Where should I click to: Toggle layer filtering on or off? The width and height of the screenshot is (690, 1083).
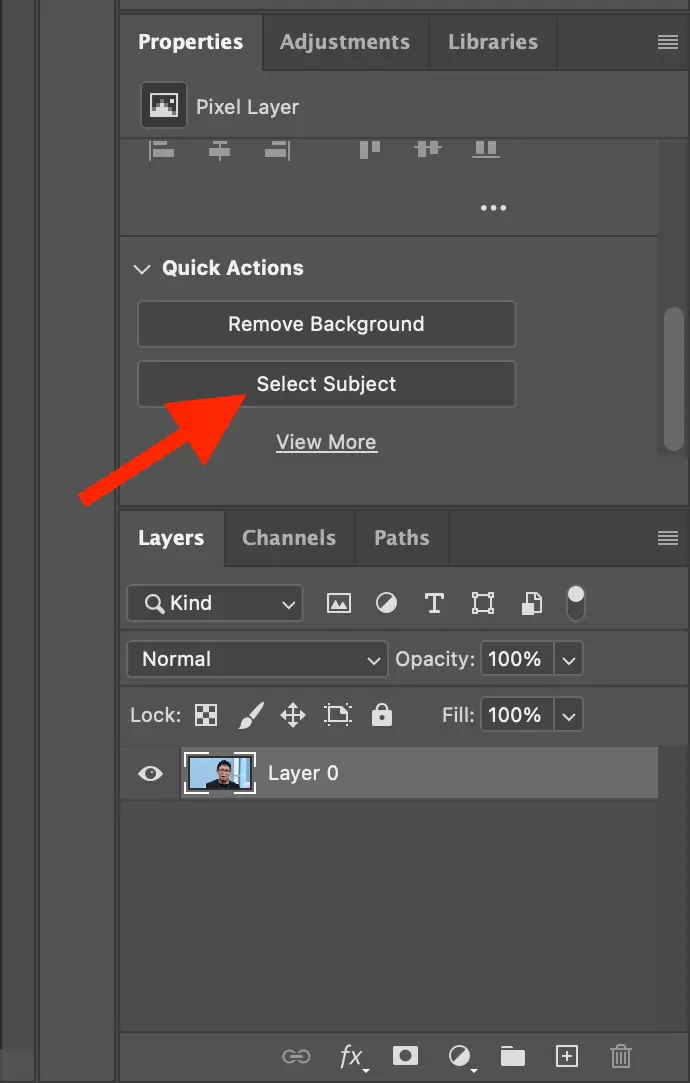tap(576, 602)
